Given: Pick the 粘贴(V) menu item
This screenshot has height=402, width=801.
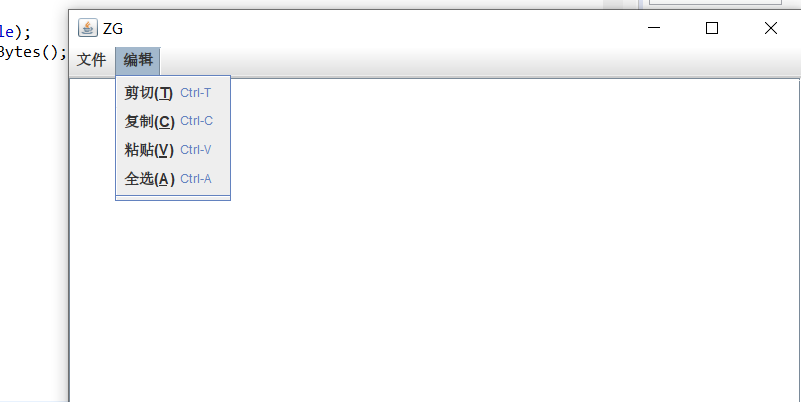Looking at the screenshot, I should click(x=173, y=150).
